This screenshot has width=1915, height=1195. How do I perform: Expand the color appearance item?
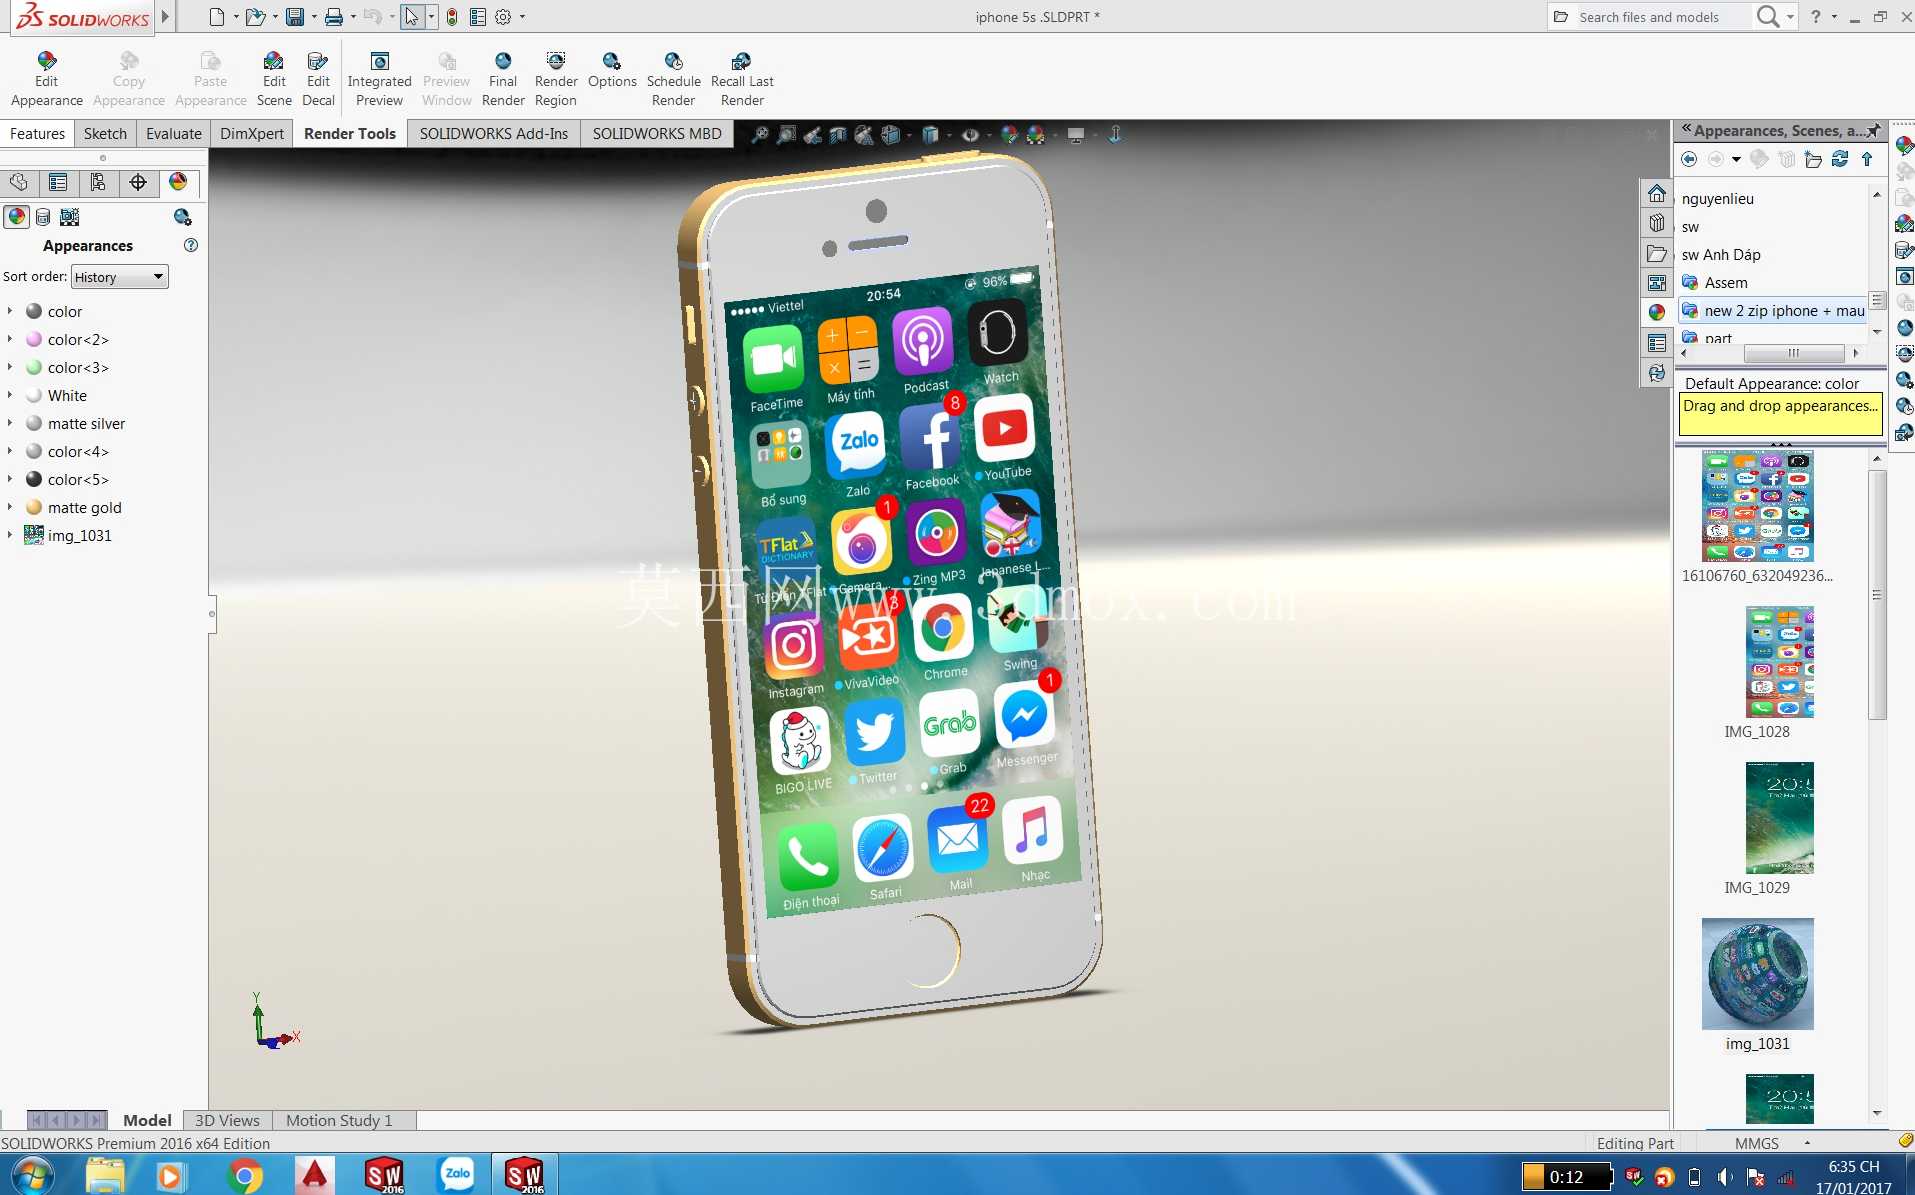pos(10,311)
